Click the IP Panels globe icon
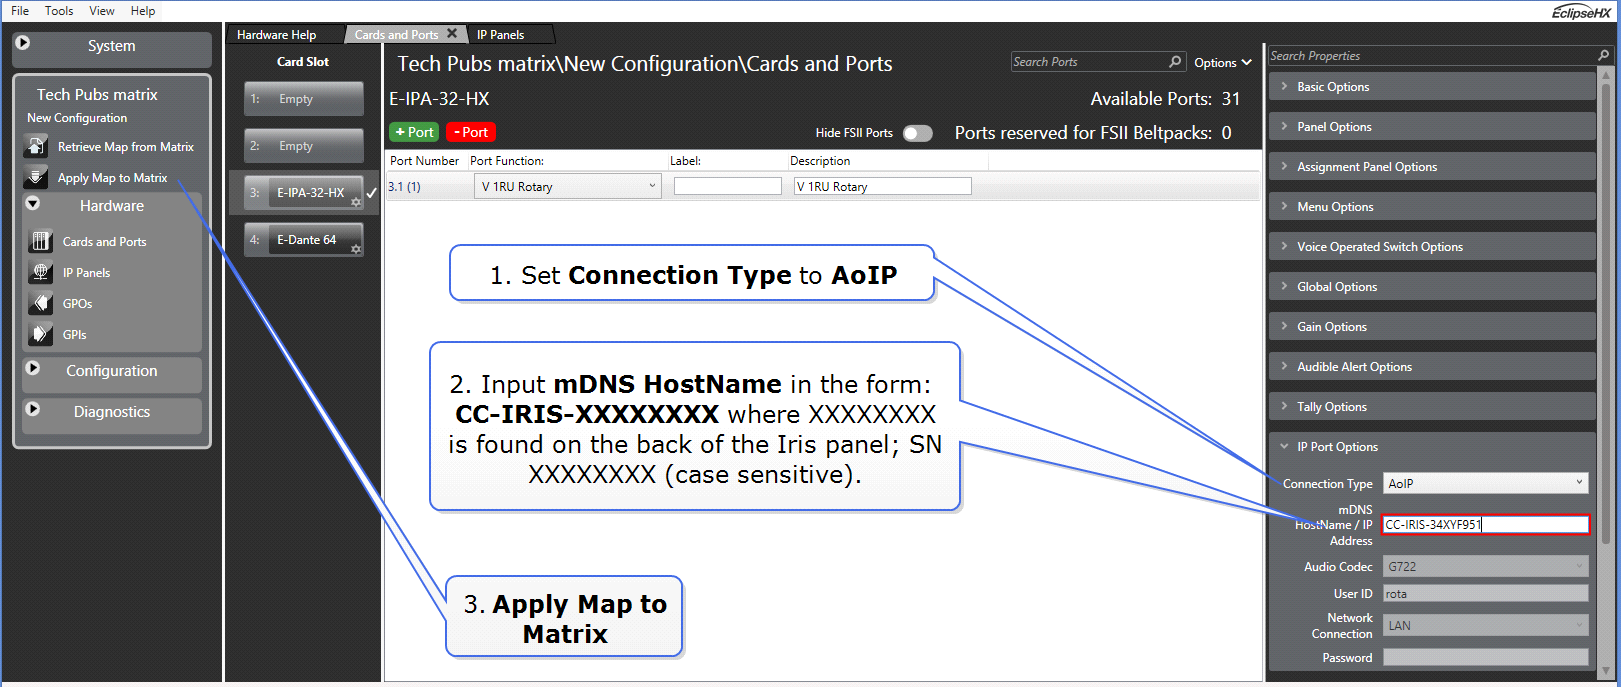The image size is (1621, 687). point(41,272)
